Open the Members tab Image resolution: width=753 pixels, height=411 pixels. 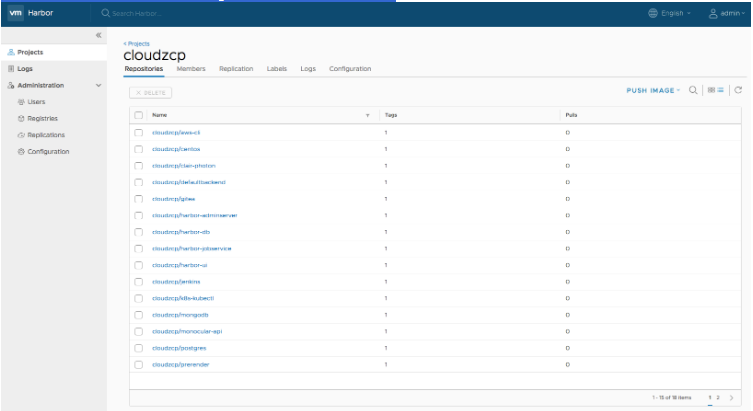point(191,69)
